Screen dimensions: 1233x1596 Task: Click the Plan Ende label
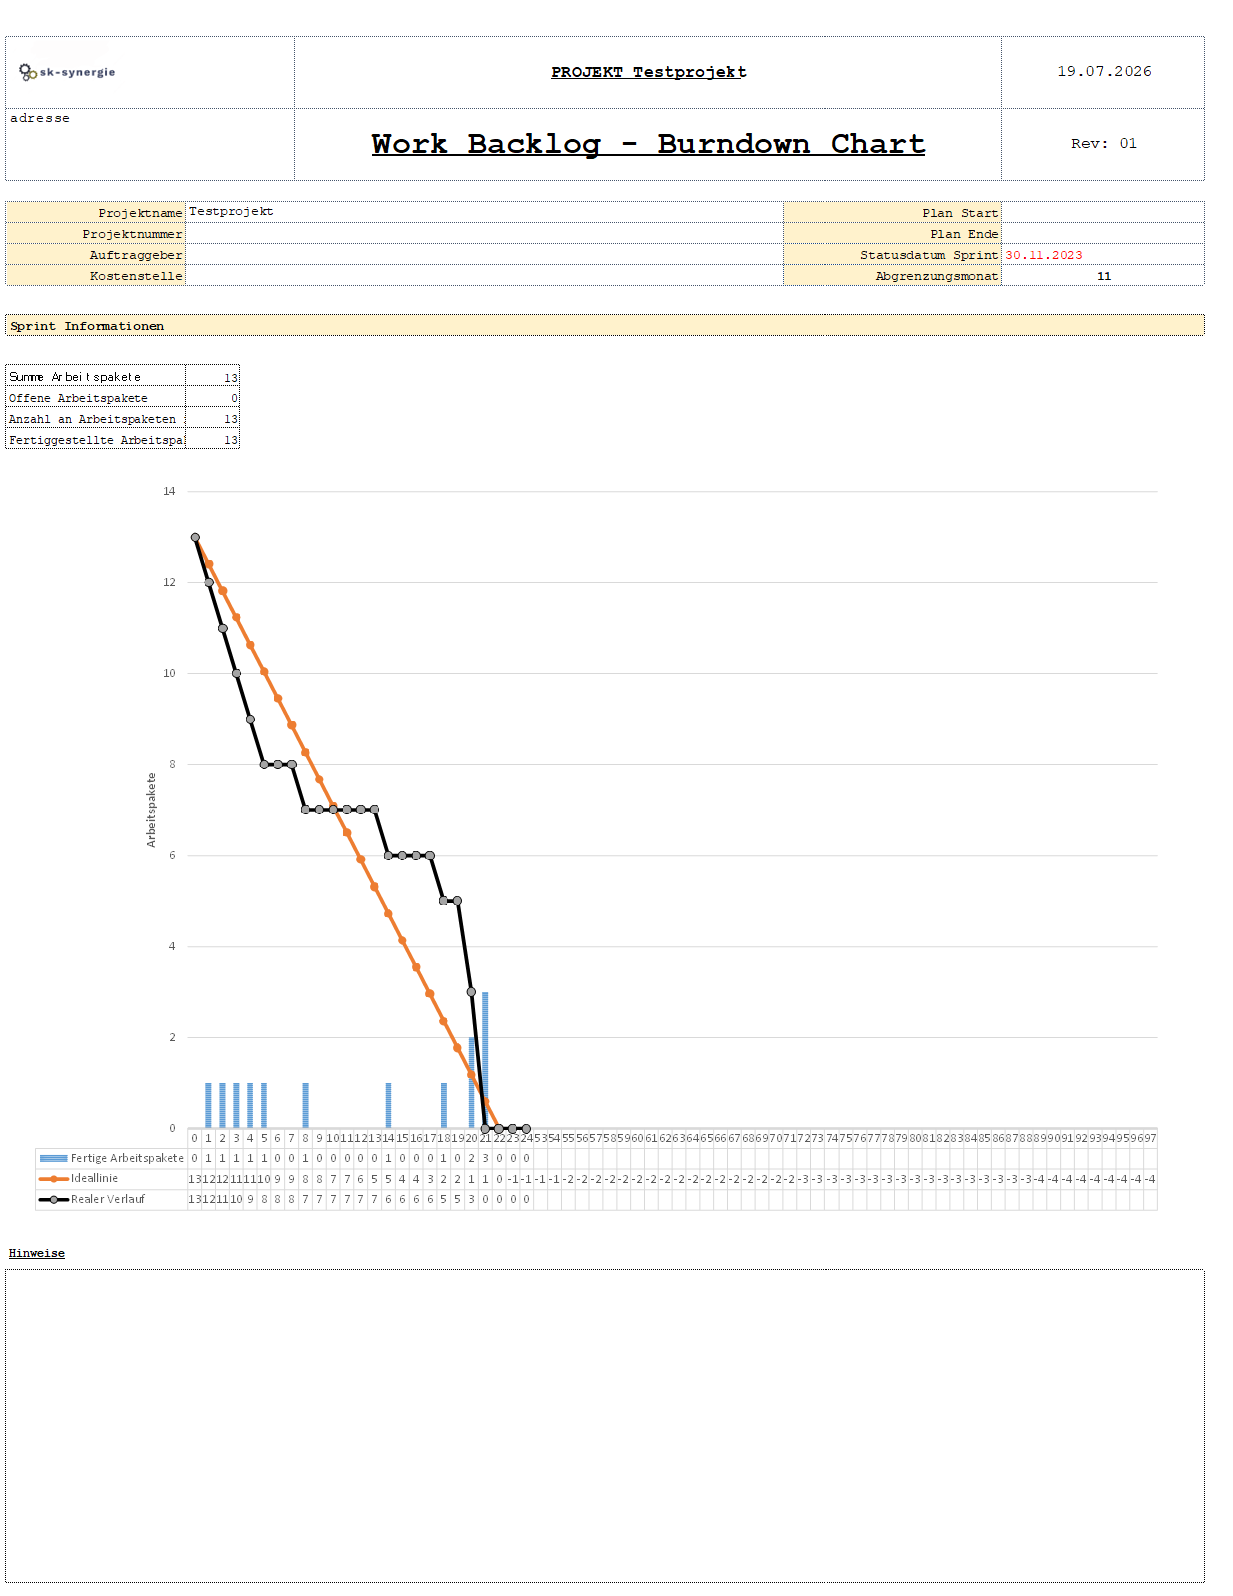[964, 234]
